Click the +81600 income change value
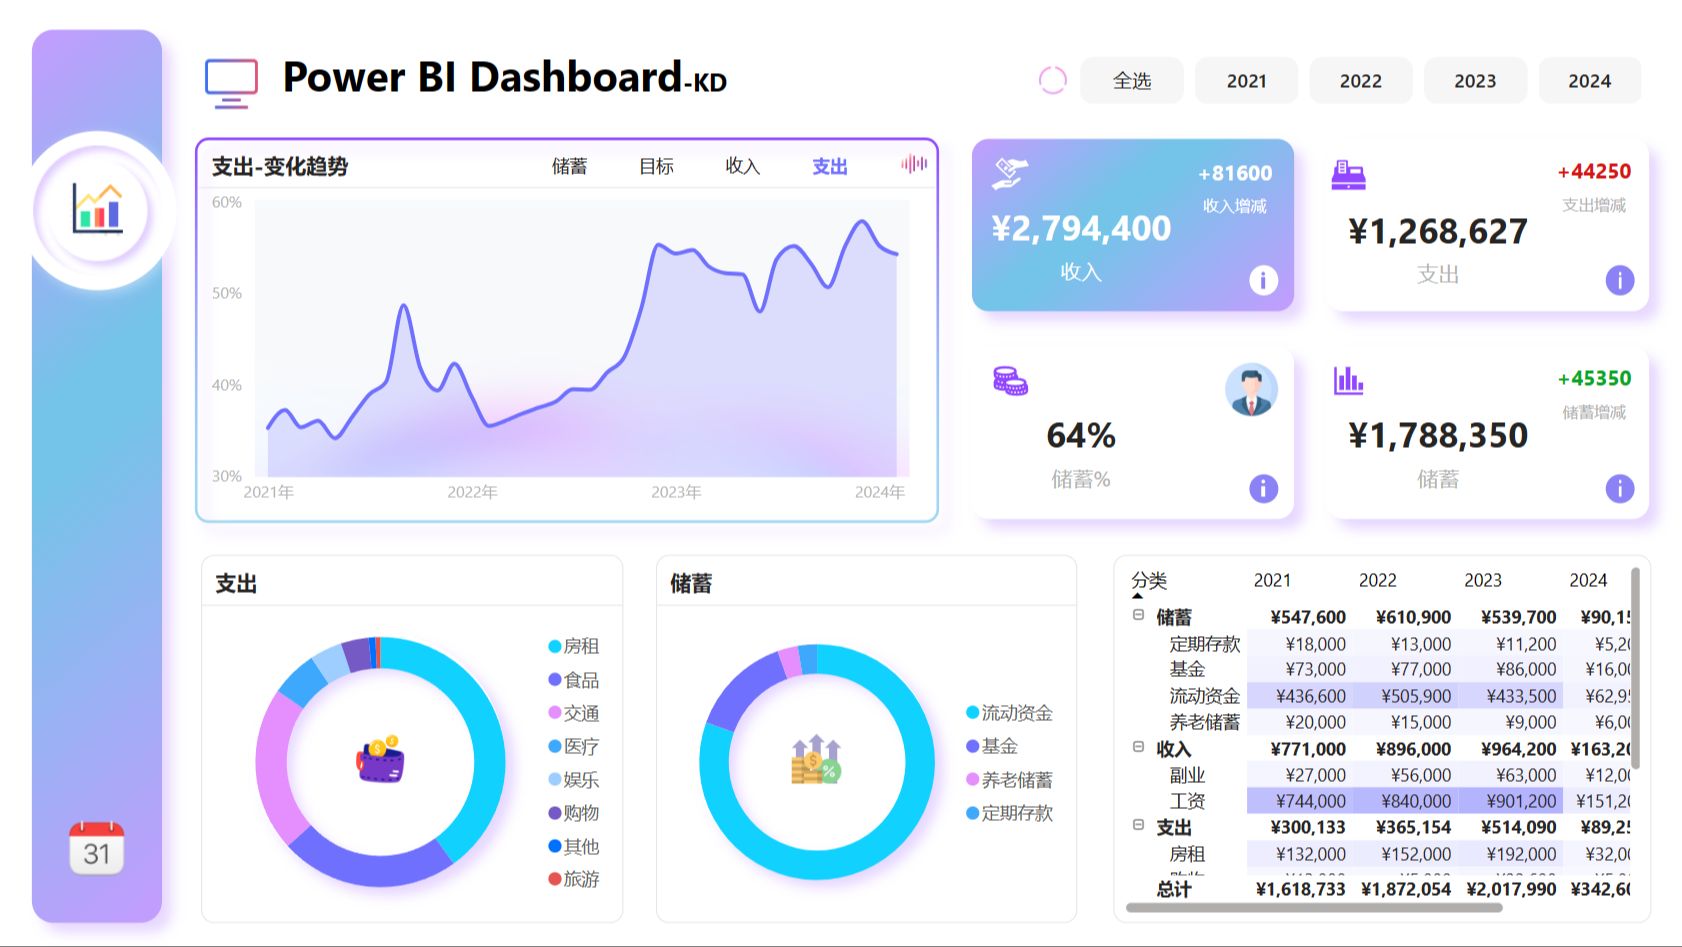The height and width of the screenshot is (947, 1682). click(x=1235, y=173)
